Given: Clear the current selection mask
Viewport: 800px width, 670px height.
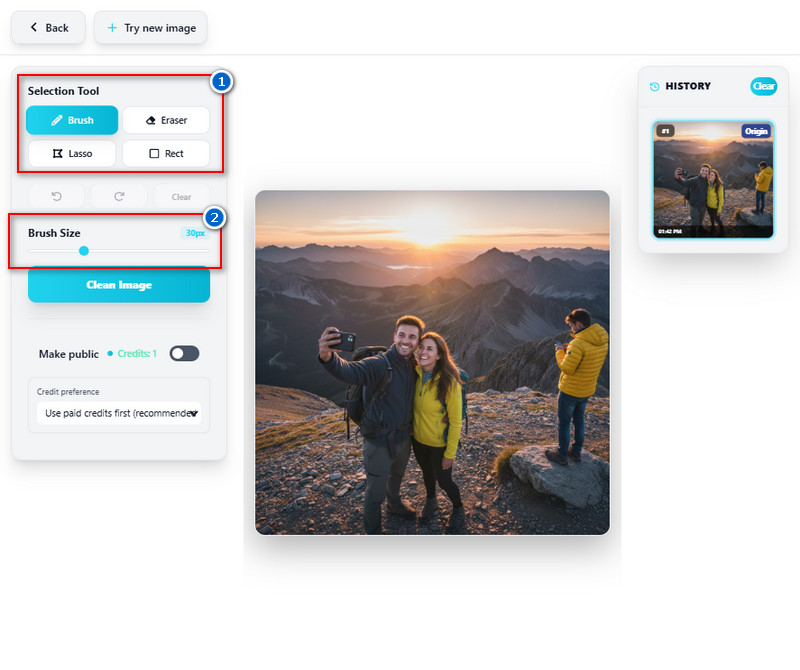Looking at the screenshot, I should [x=182, y=196].
